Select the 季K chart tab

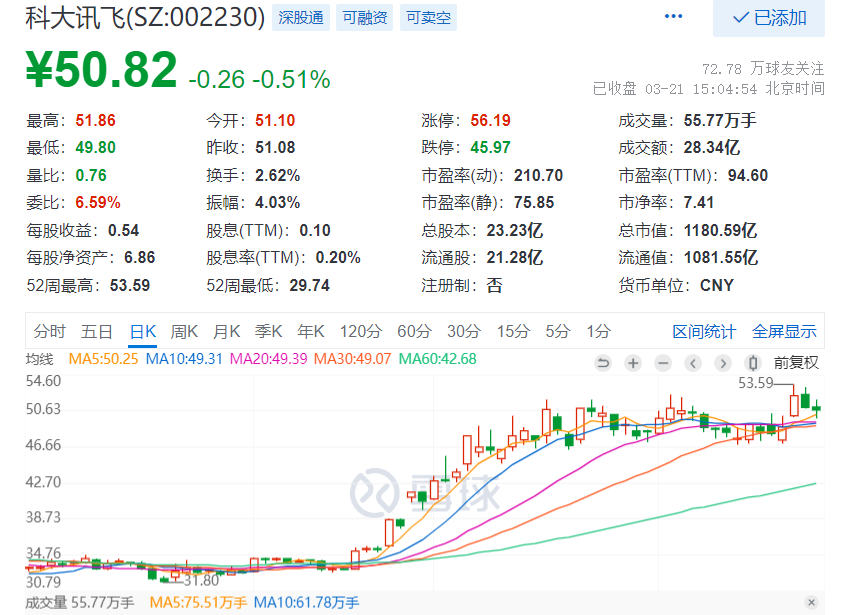[268, 331]
